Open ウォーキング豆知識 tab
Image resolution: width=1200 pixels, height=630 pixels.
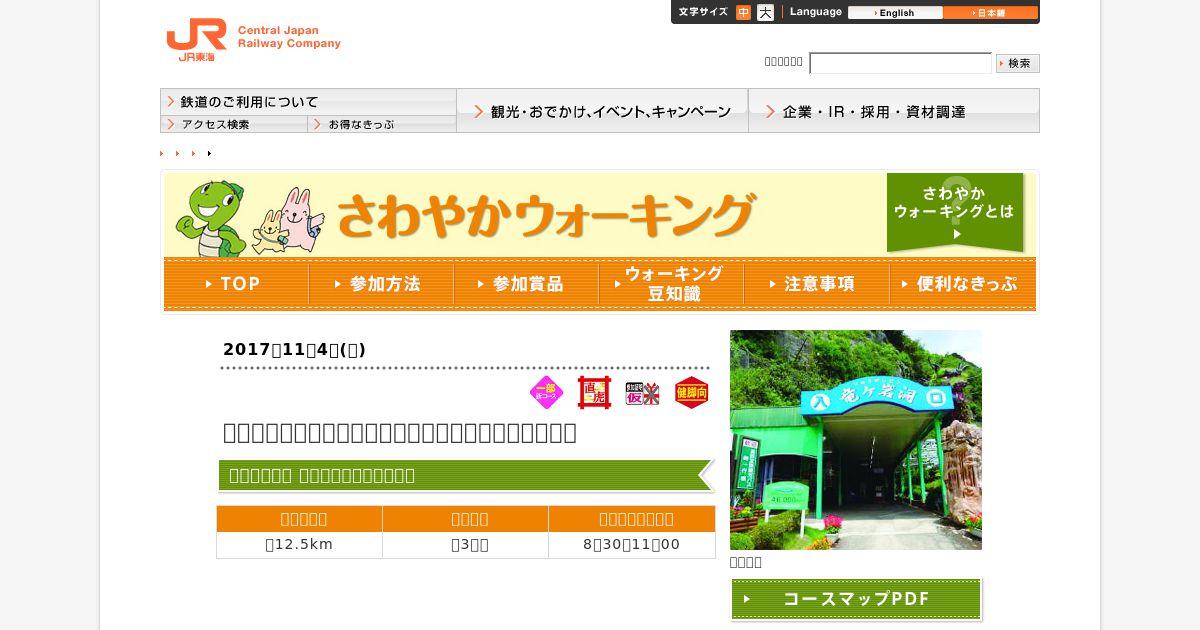point(671,284)
